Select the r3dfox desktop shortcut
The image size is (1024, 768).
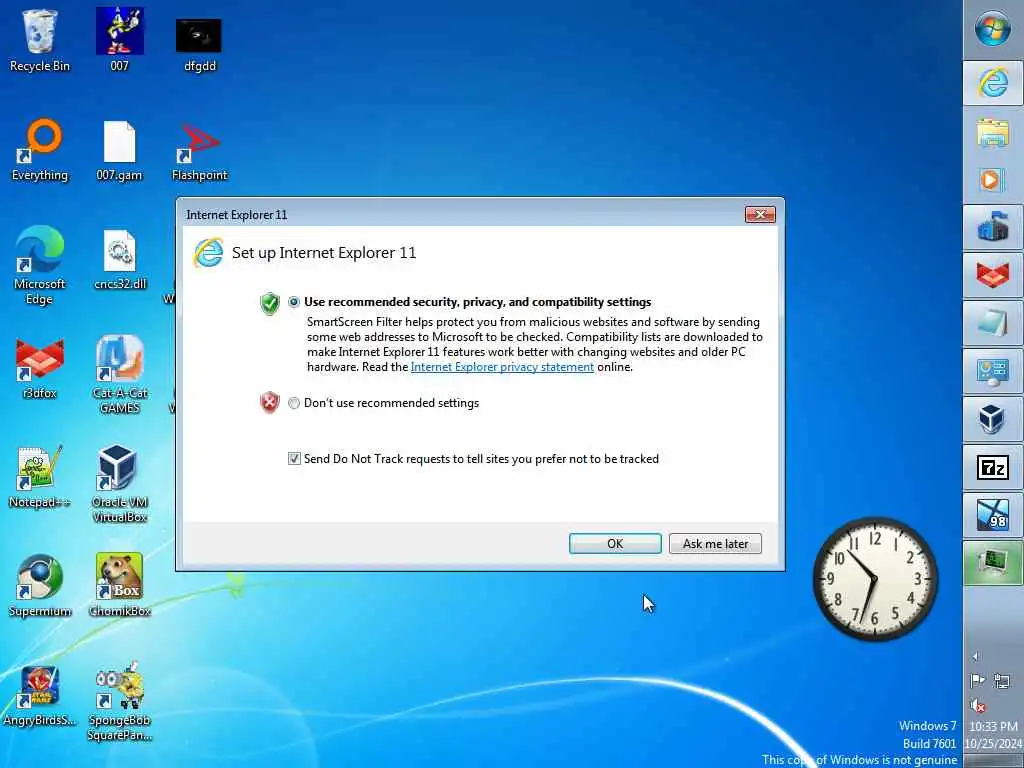point(40,368)
